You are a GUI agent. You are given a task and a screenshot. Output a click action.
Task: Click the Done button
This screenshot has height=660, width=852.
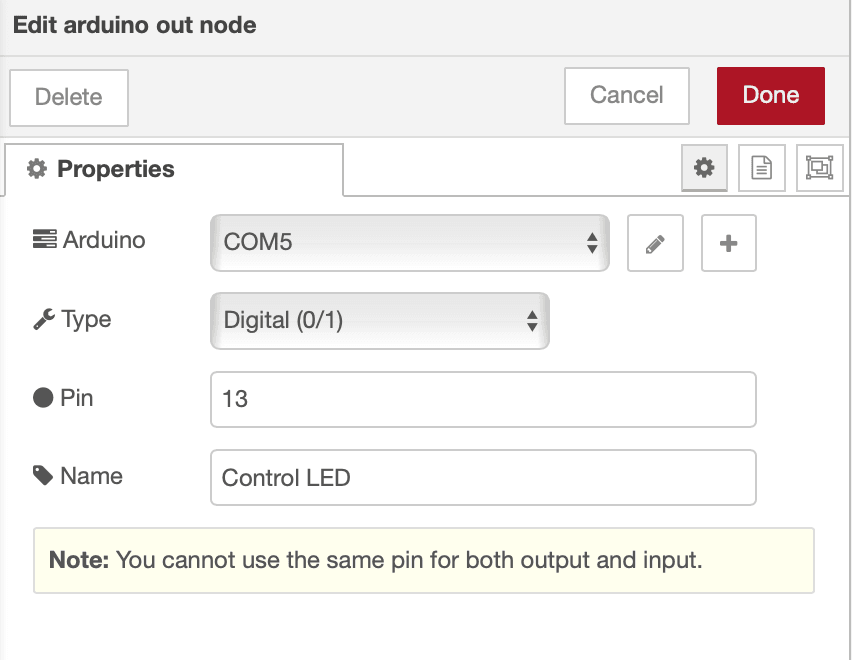770,95
